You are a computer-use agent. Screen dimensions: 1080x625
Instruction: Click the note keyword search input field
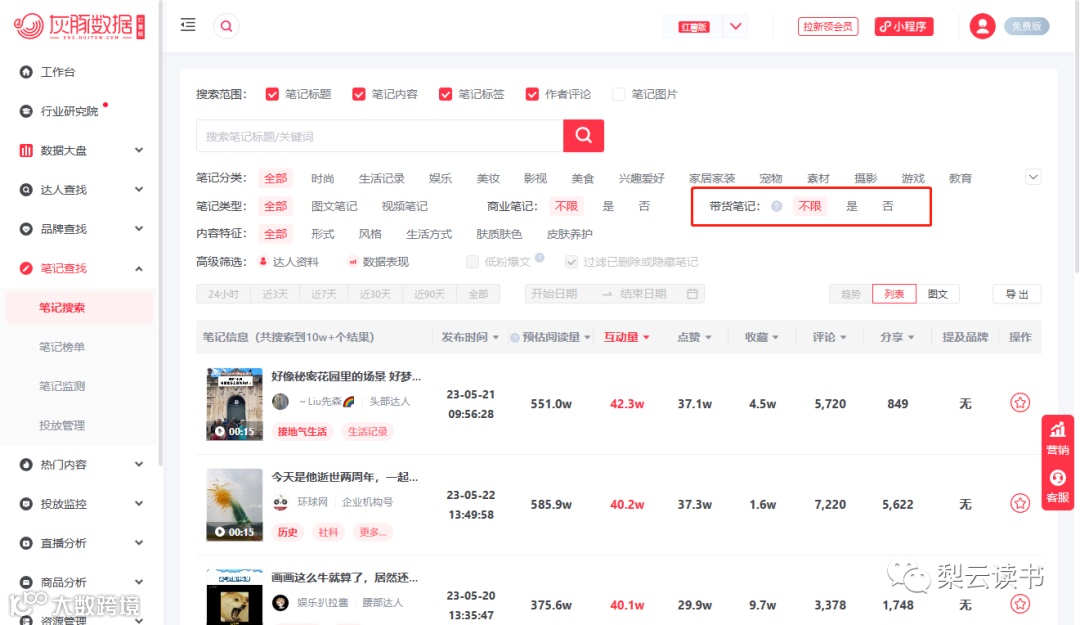tap(380, 136)
